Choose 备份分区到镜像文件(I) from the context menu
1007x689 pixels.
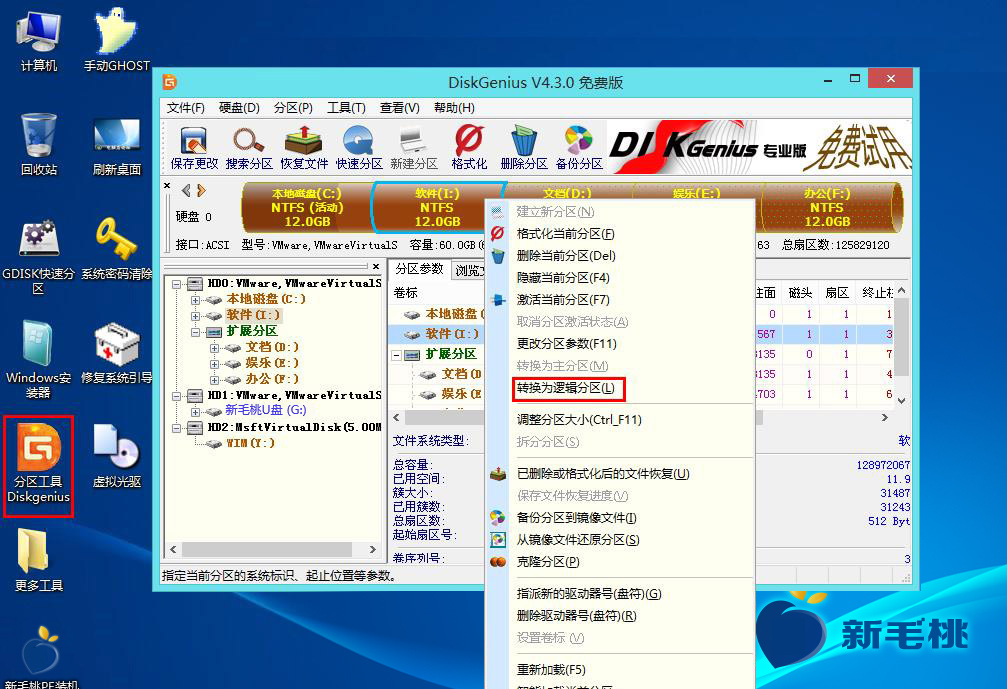point(620,518)
